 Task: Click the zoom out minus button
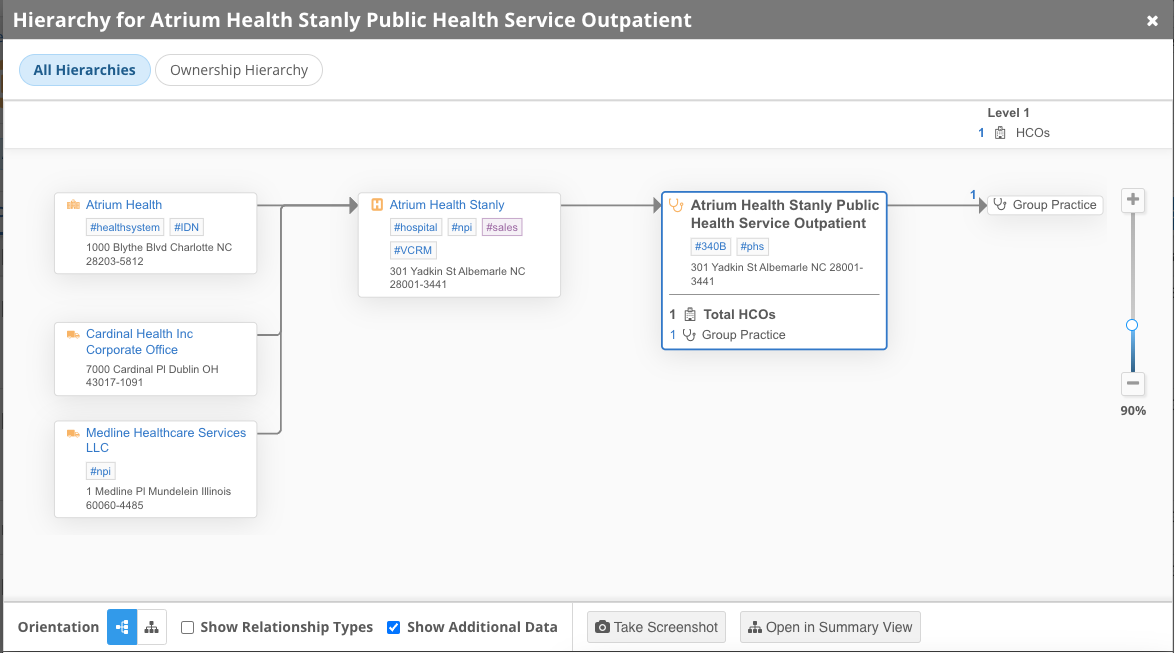(1133, 383)
